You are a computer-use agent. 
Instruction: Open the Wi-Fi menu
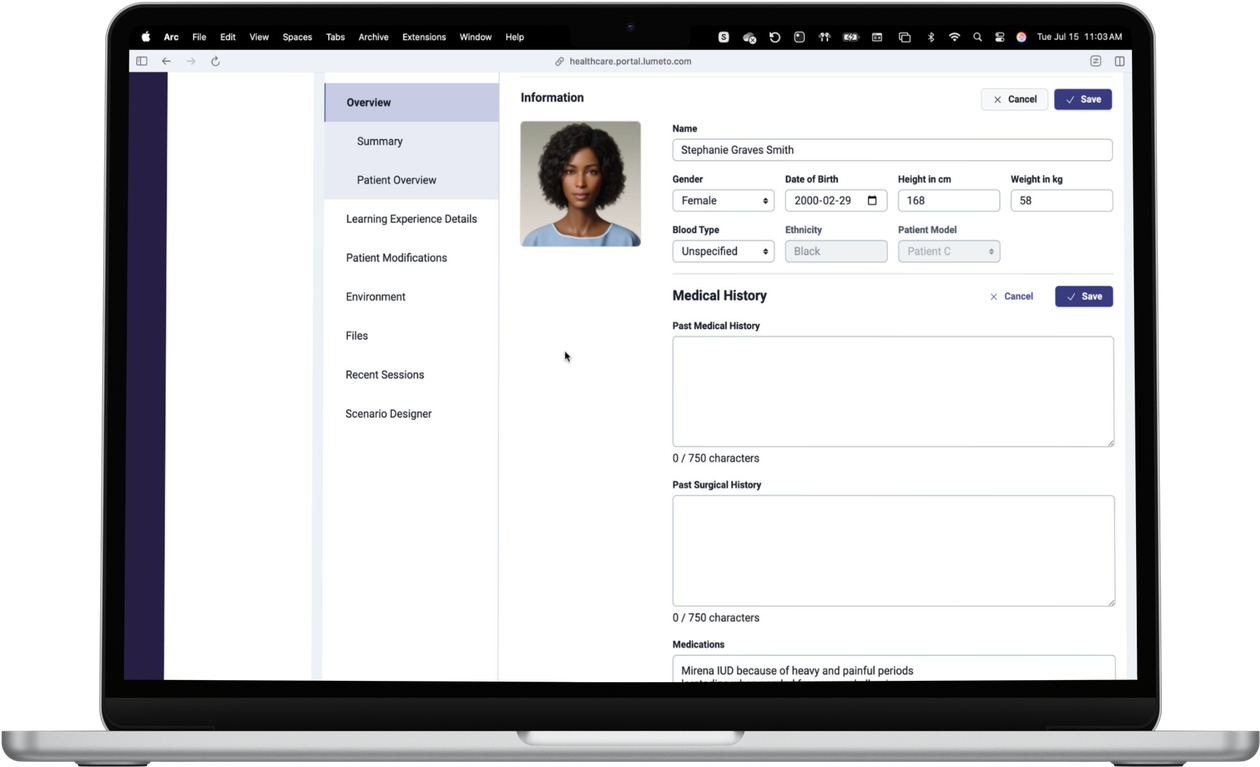pos(955,37)
